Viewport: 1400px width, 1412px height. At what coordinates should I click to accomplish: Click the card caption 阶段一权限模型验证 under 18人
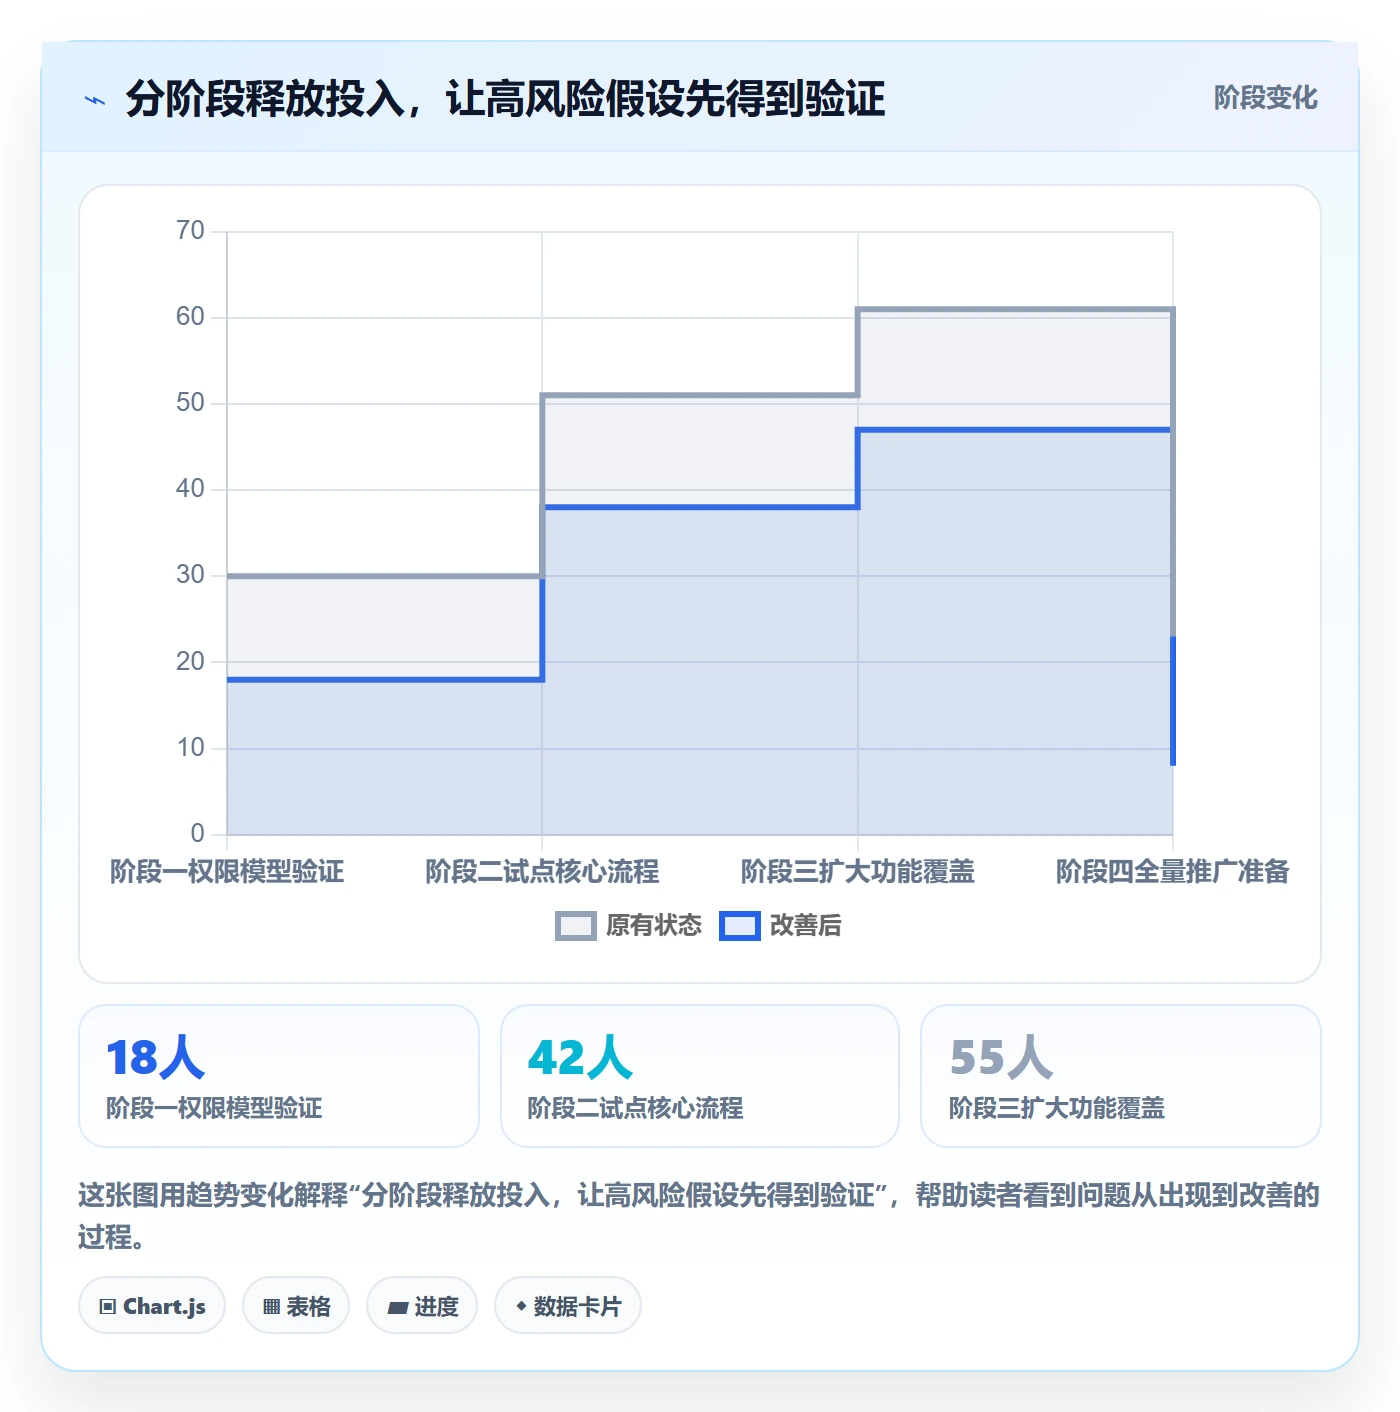[214, 1108]
